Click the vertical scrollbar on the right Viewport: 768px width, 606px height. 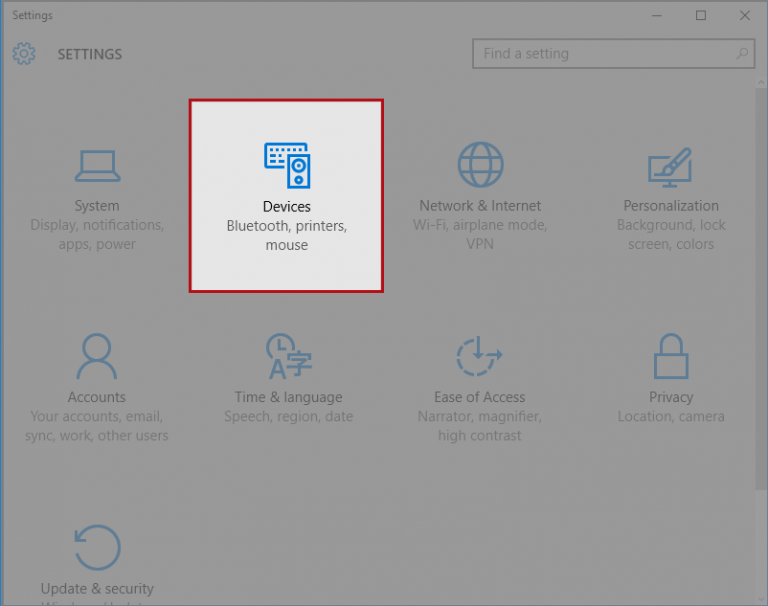click(x=761, y=289)
